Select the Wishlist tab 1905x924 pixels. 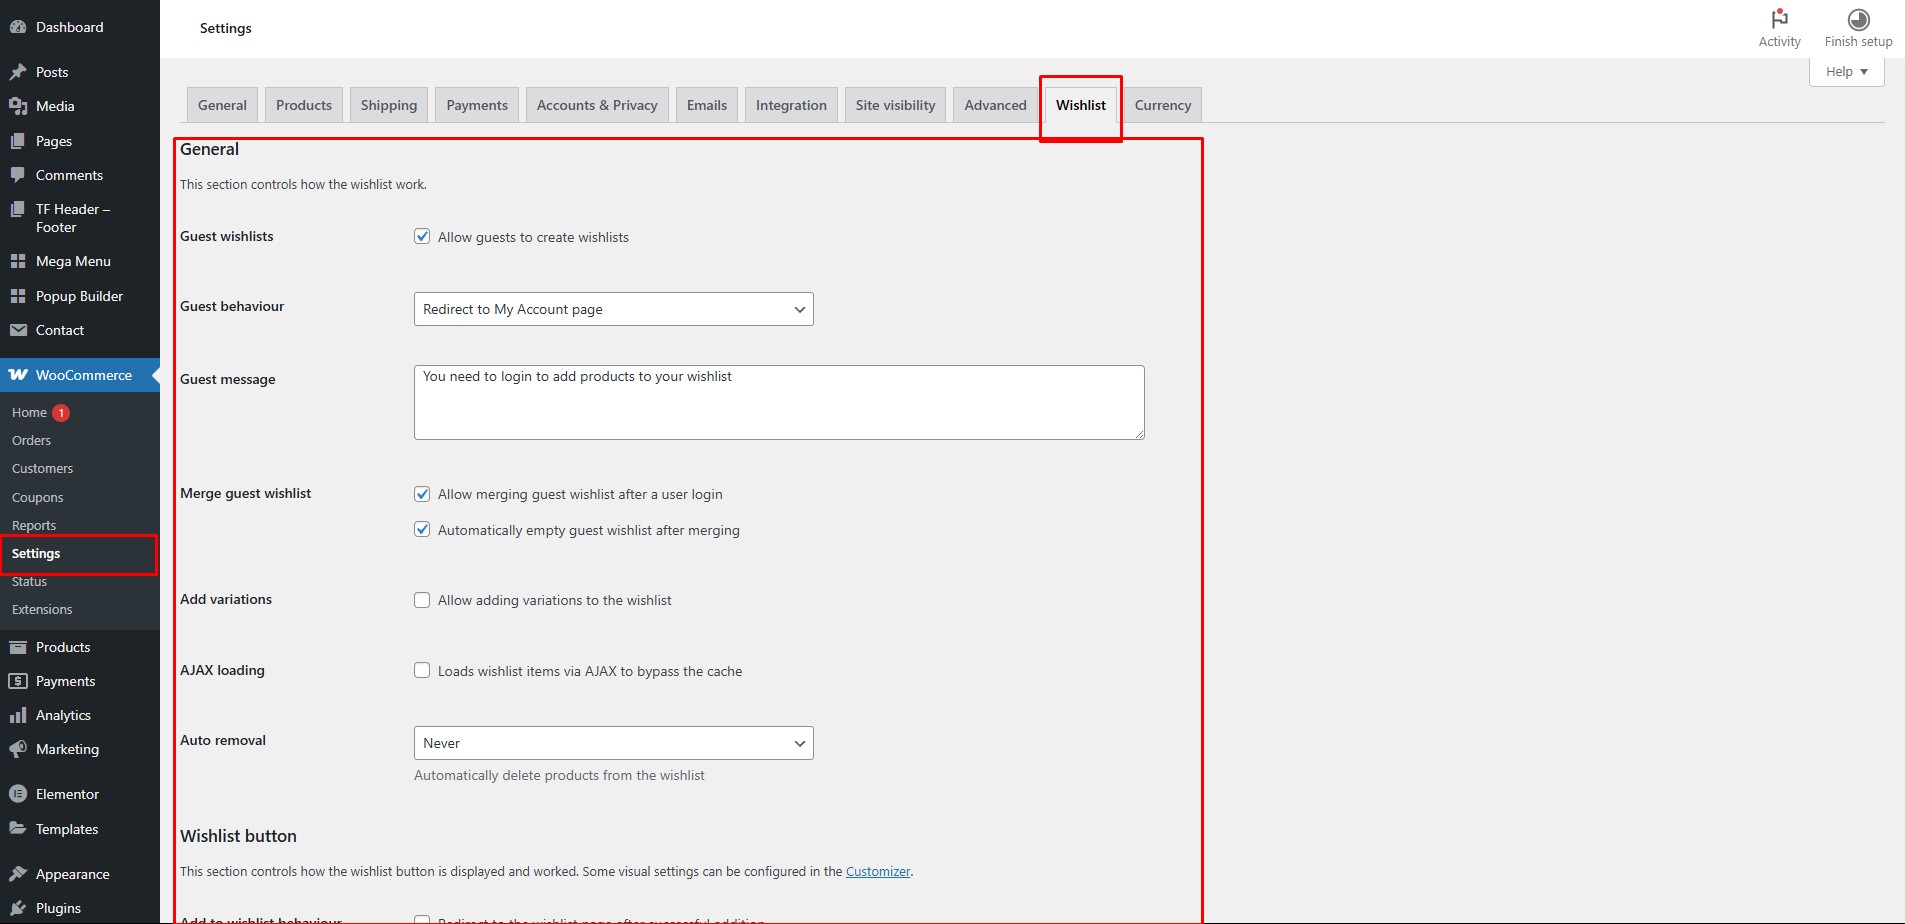click(1081, 105)
